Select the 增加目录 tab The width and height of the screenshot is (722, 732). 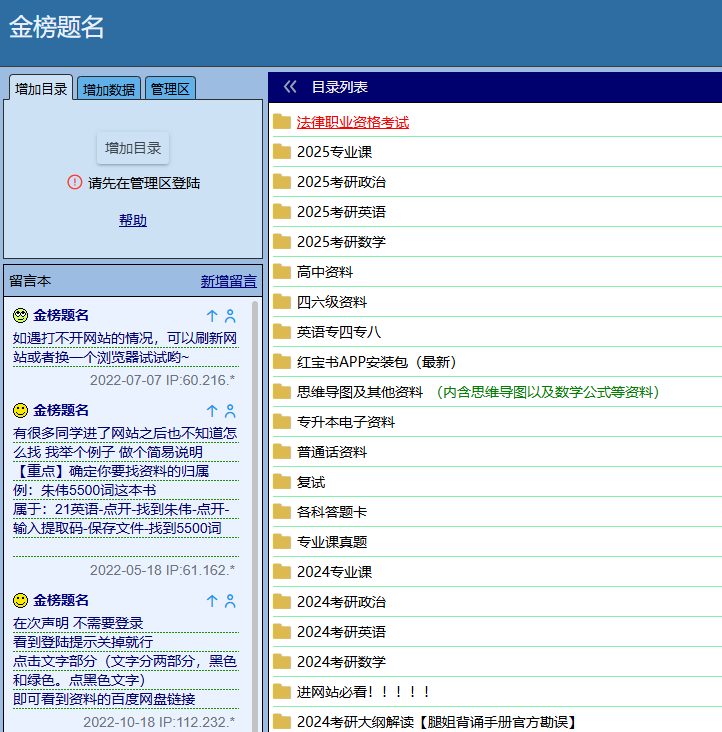coord(41,89)
